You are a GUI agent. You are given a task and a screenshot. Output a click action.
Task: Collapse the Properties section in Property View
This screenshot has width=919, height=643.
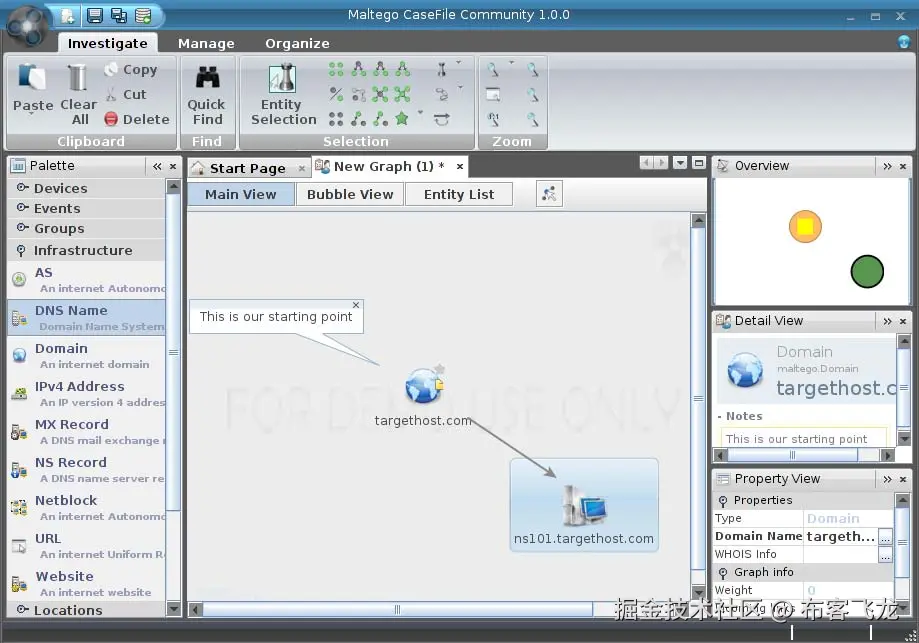click(x=723, y=501)
